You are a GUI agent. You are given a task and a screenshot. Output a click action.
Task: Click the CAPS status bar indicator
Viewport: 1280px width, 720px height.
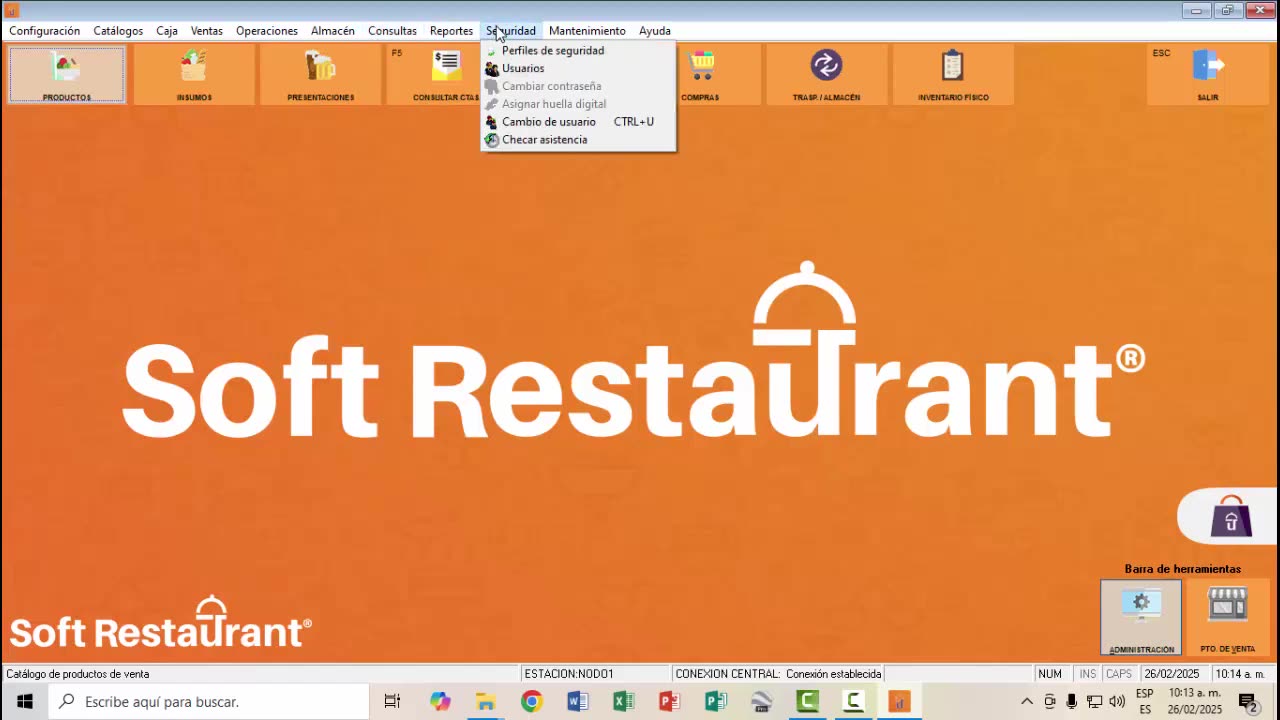(x=1119, y=674)
